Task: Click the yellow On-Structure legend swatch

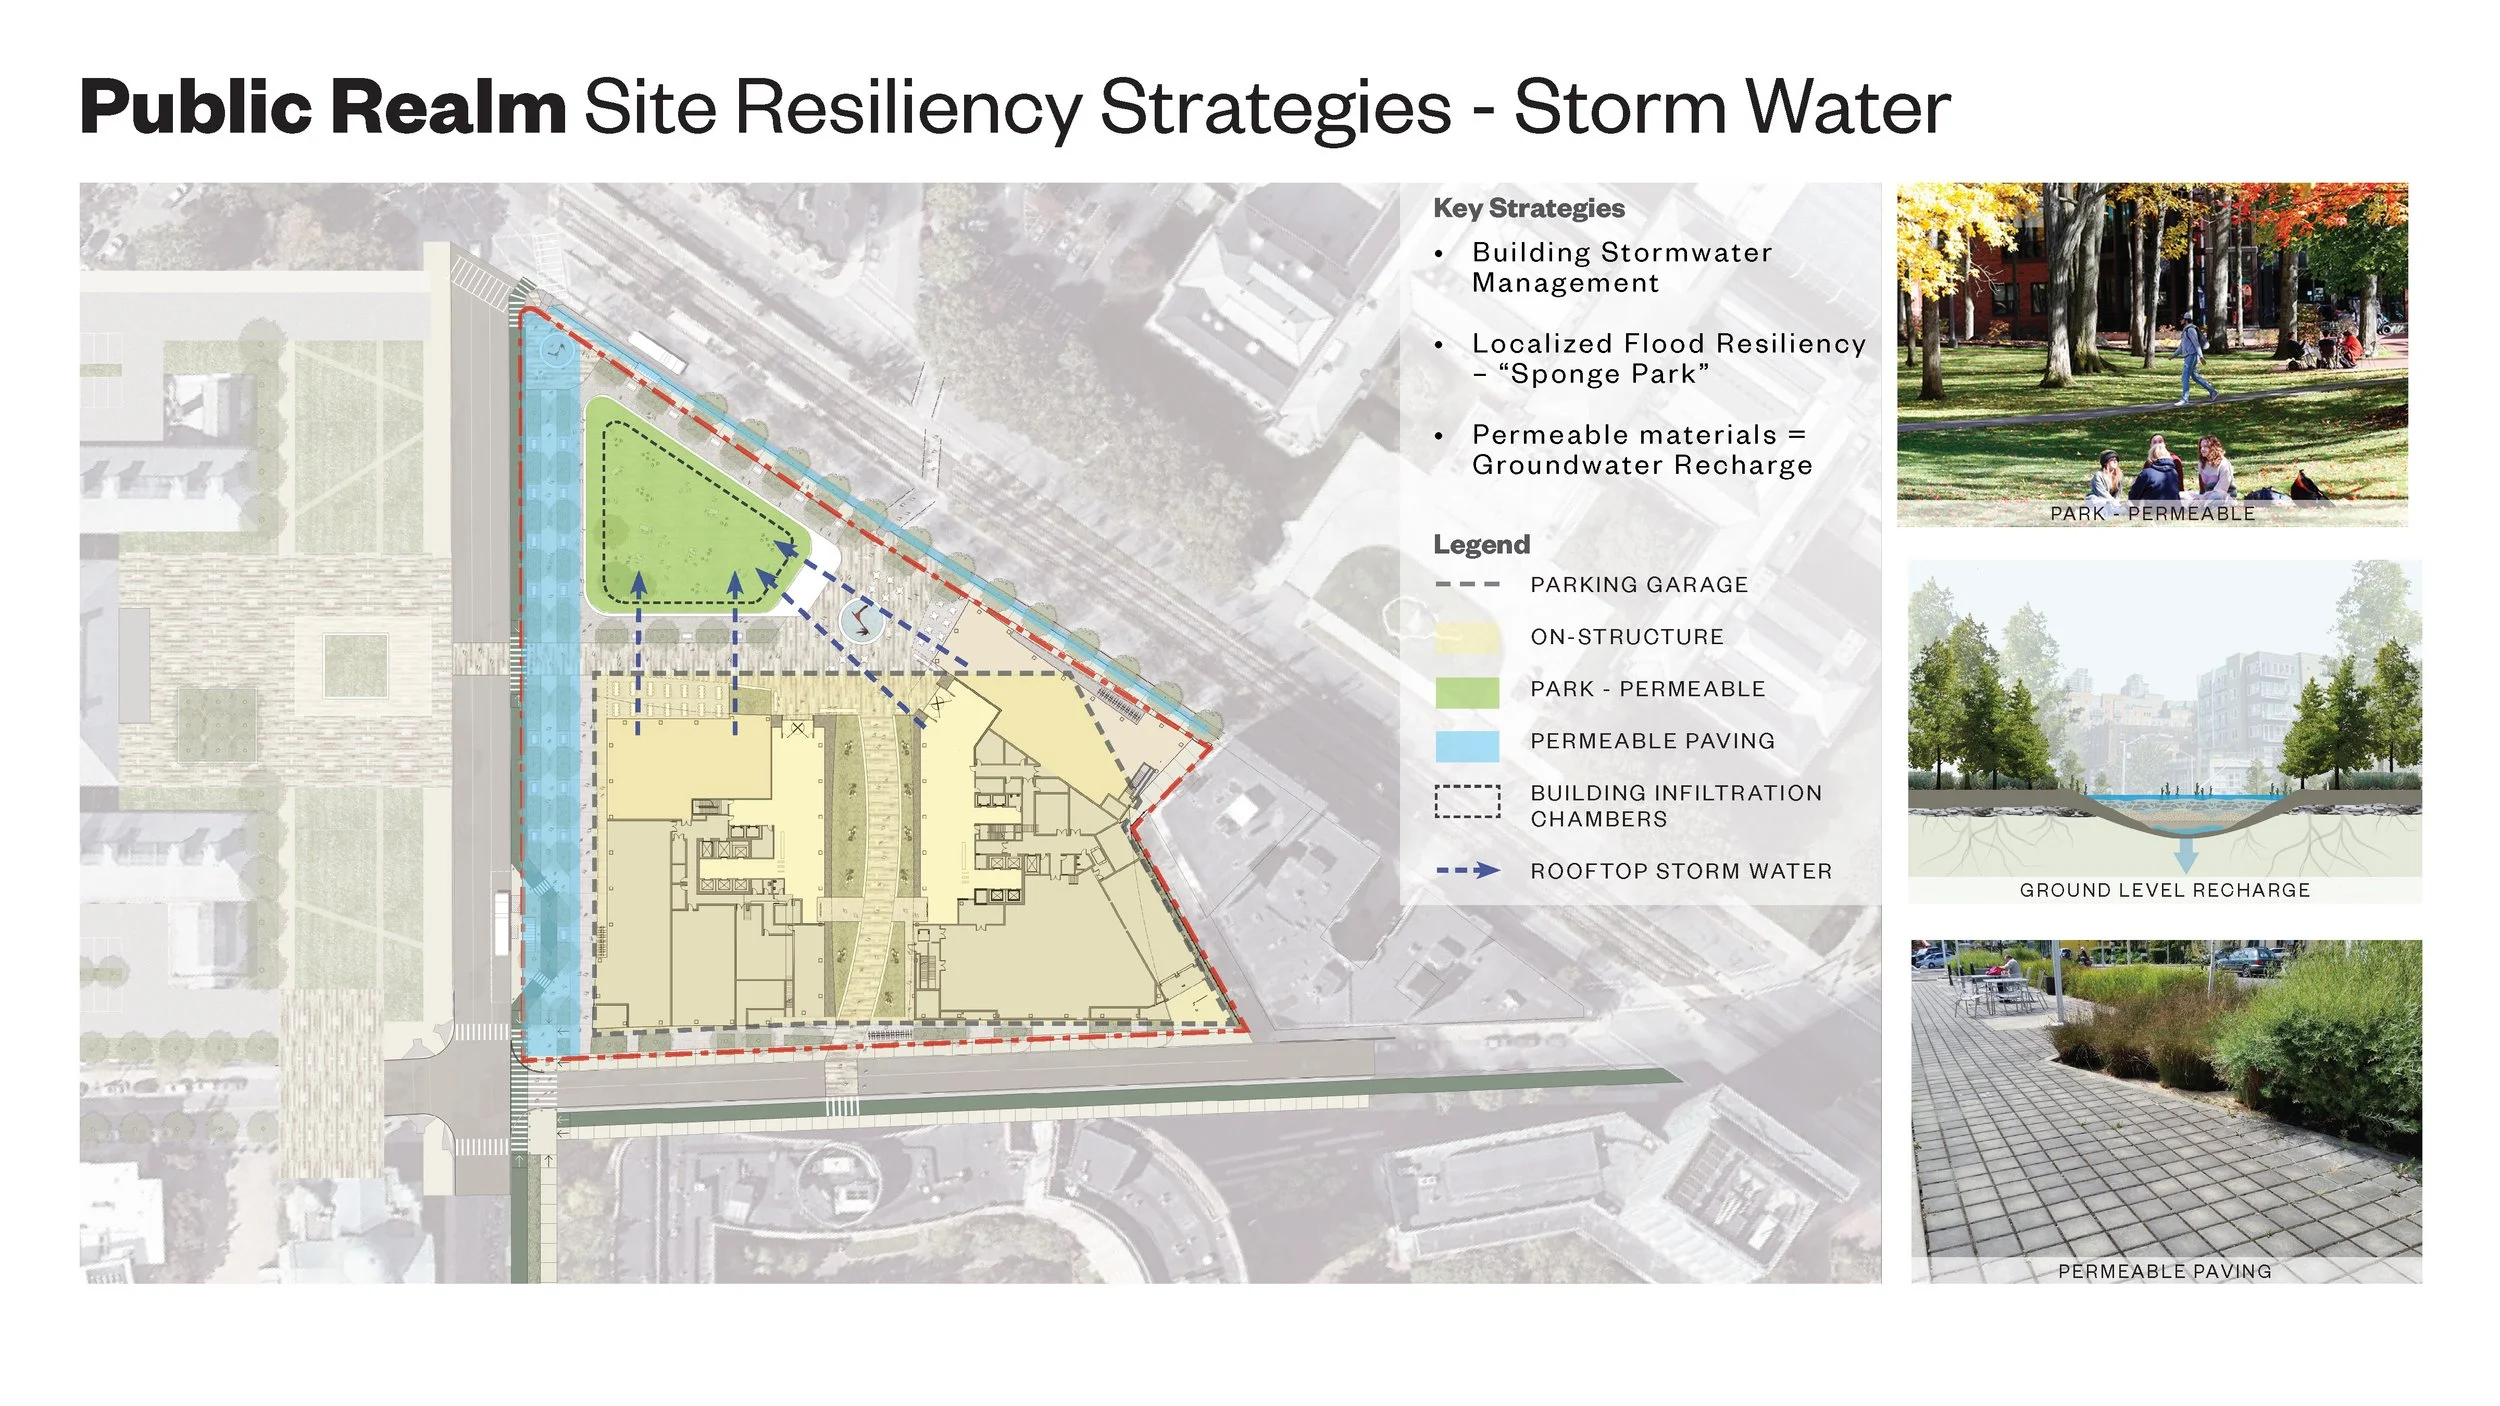Action: click(x=1467, y=638)
